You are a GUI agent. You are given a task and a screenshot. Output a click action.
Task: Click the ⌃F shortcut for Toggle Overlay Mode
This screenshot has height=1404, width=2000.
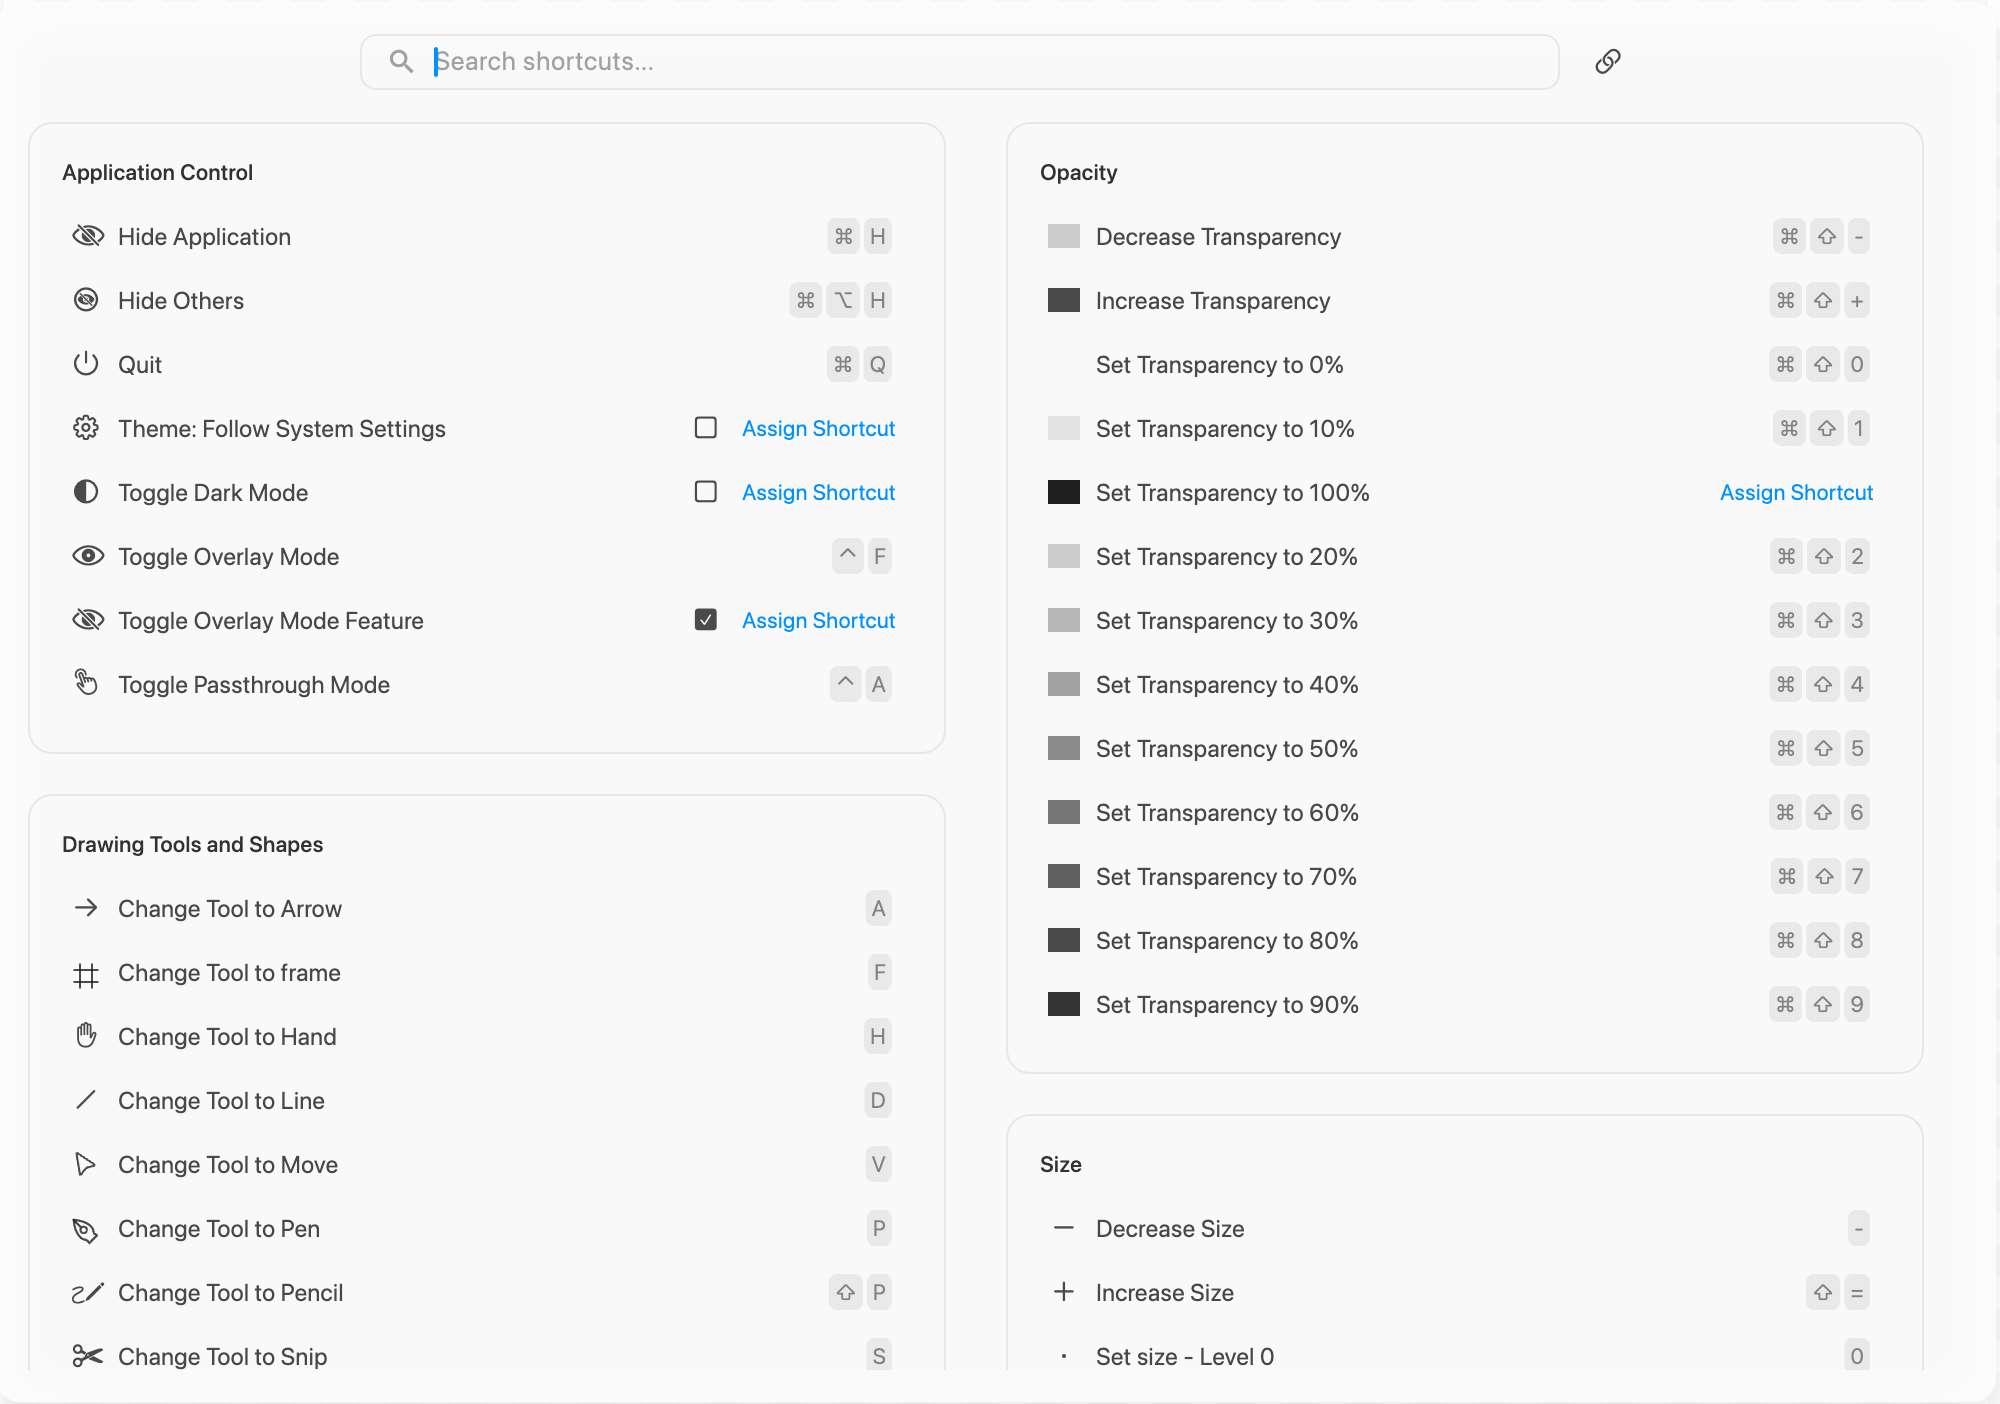[862, 556]
